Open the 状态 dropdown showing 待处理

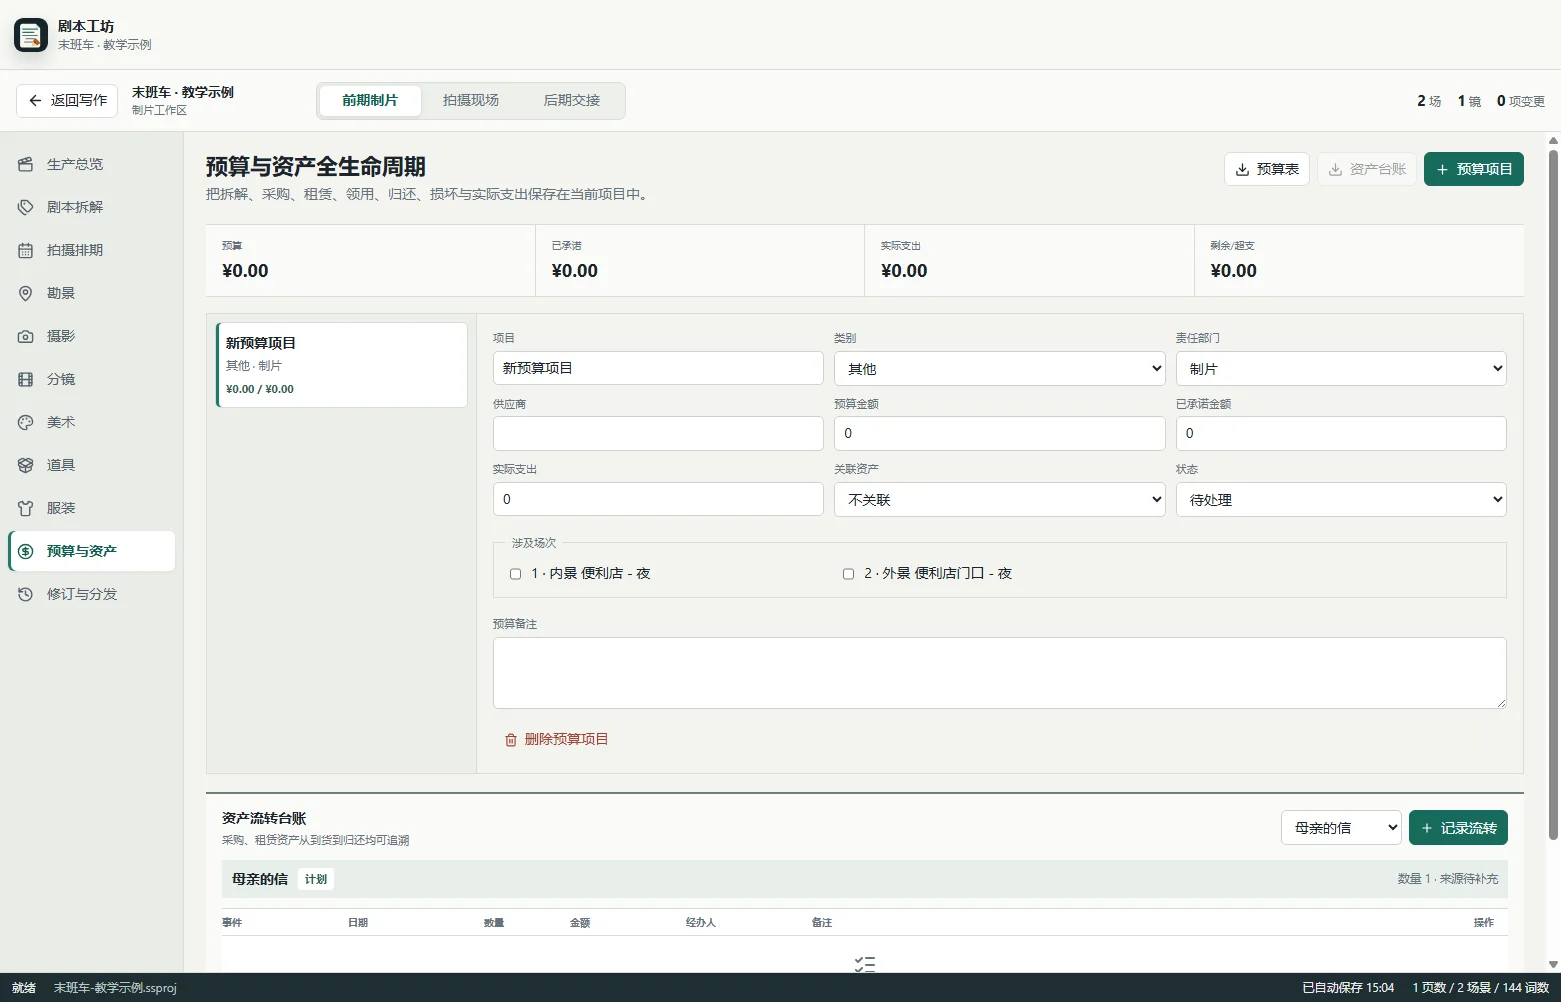(x=1341, y=499)
